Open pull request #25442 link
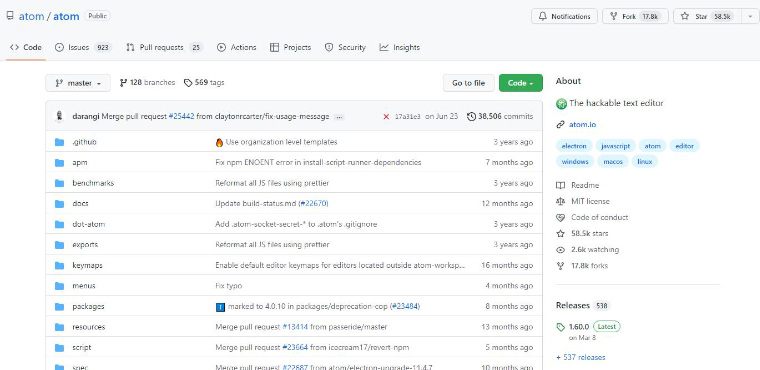The width and height of the screenshot is (760, 370). (x=181, y=116)
